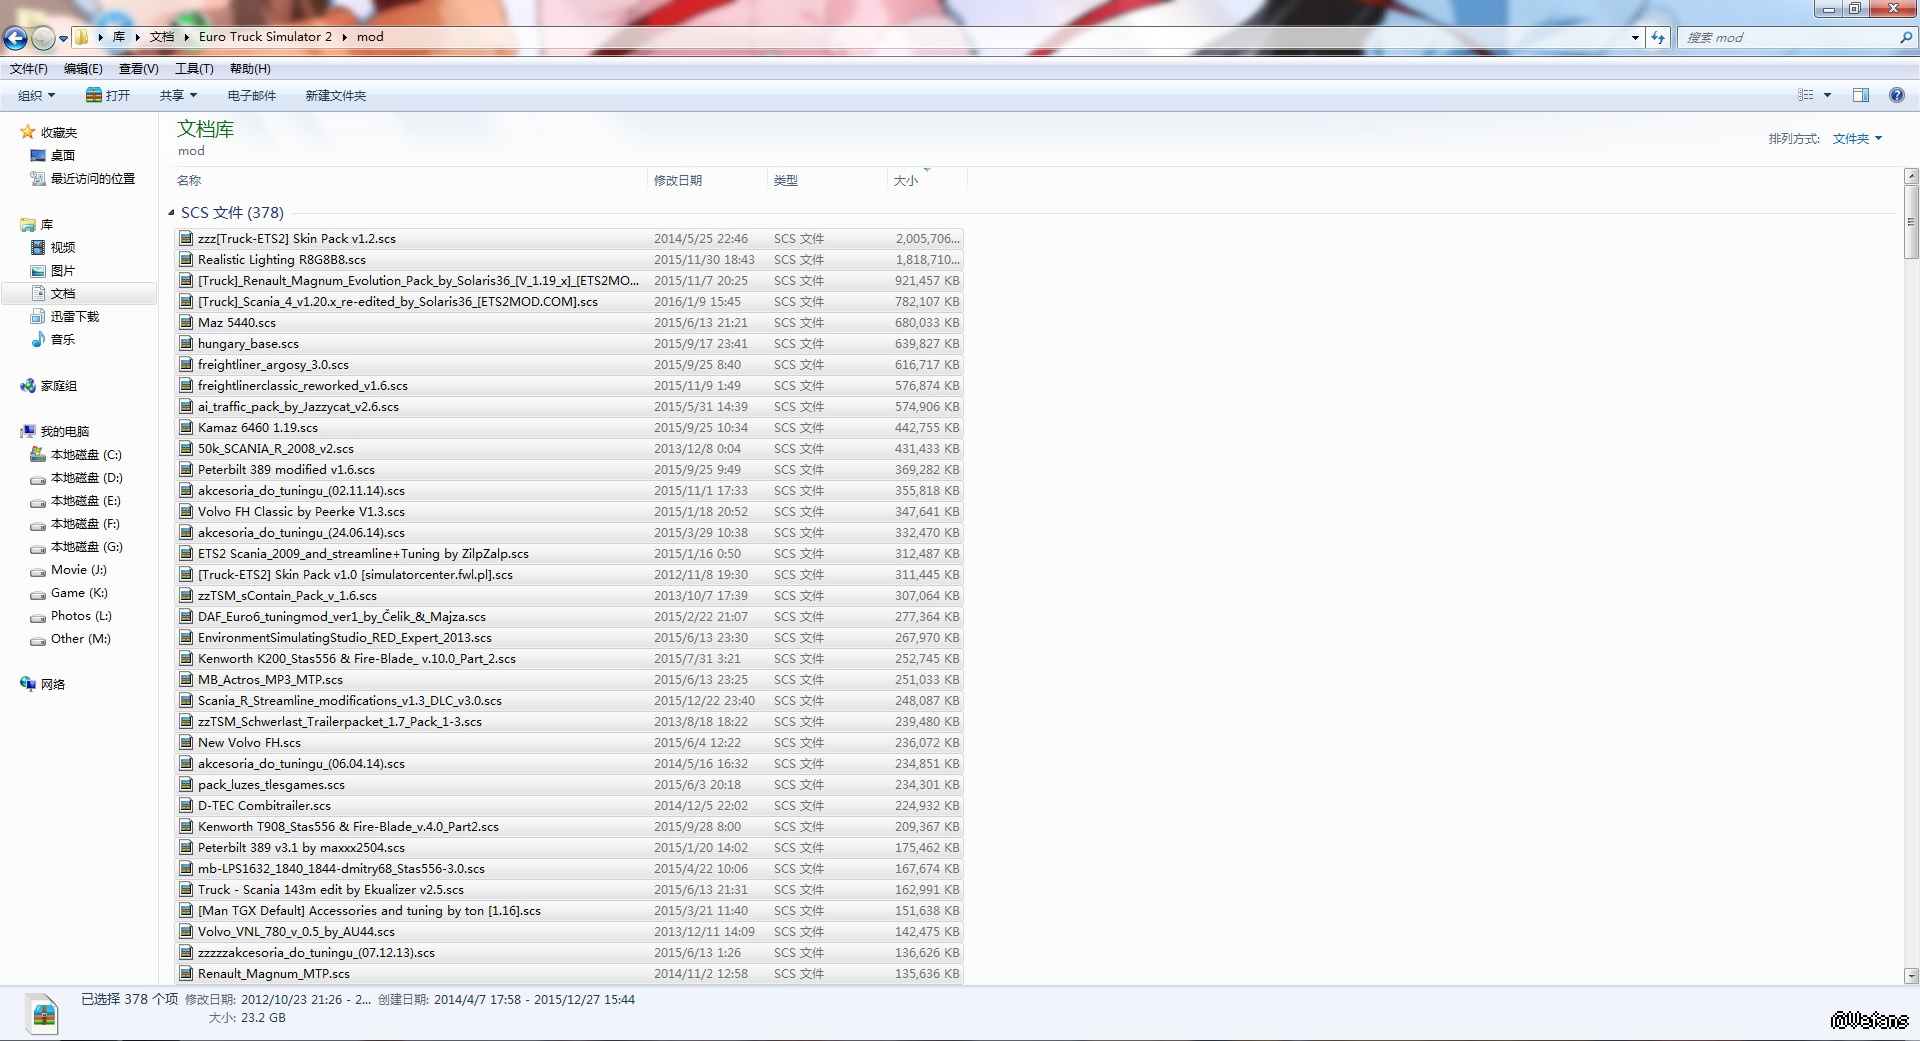Click the Back navigation arrow button
Screen dimensions: 1920x1041
15,38
